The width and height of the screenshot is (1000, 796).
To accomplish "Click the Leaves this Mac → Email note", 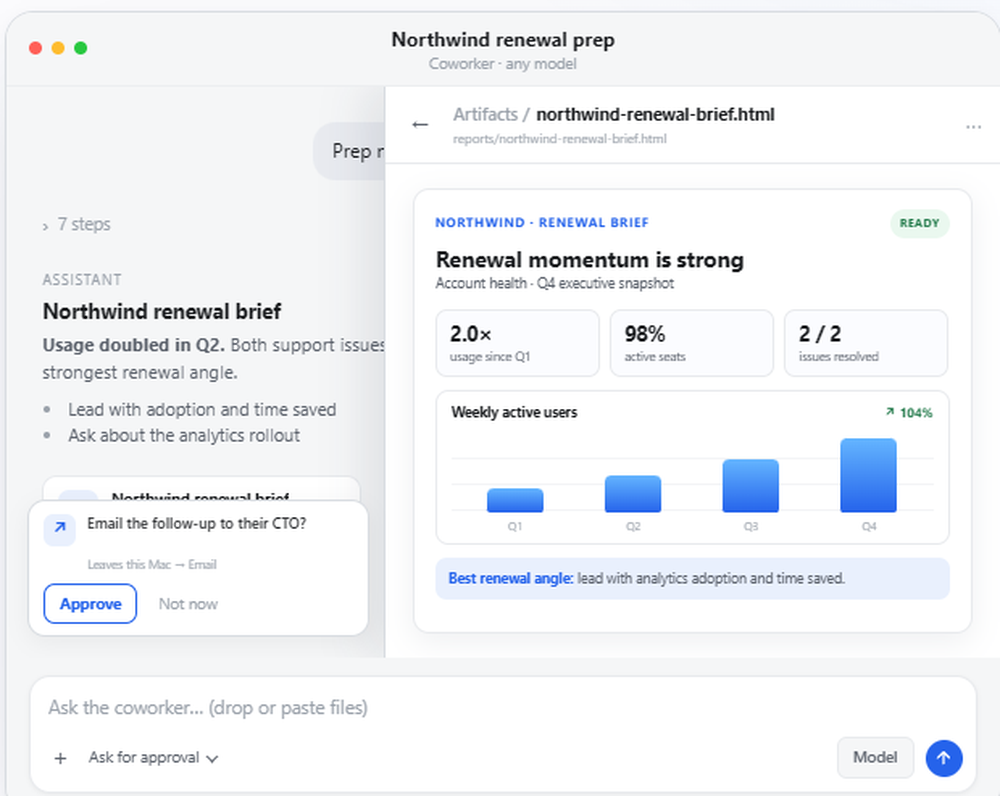I will click(152, 564).
